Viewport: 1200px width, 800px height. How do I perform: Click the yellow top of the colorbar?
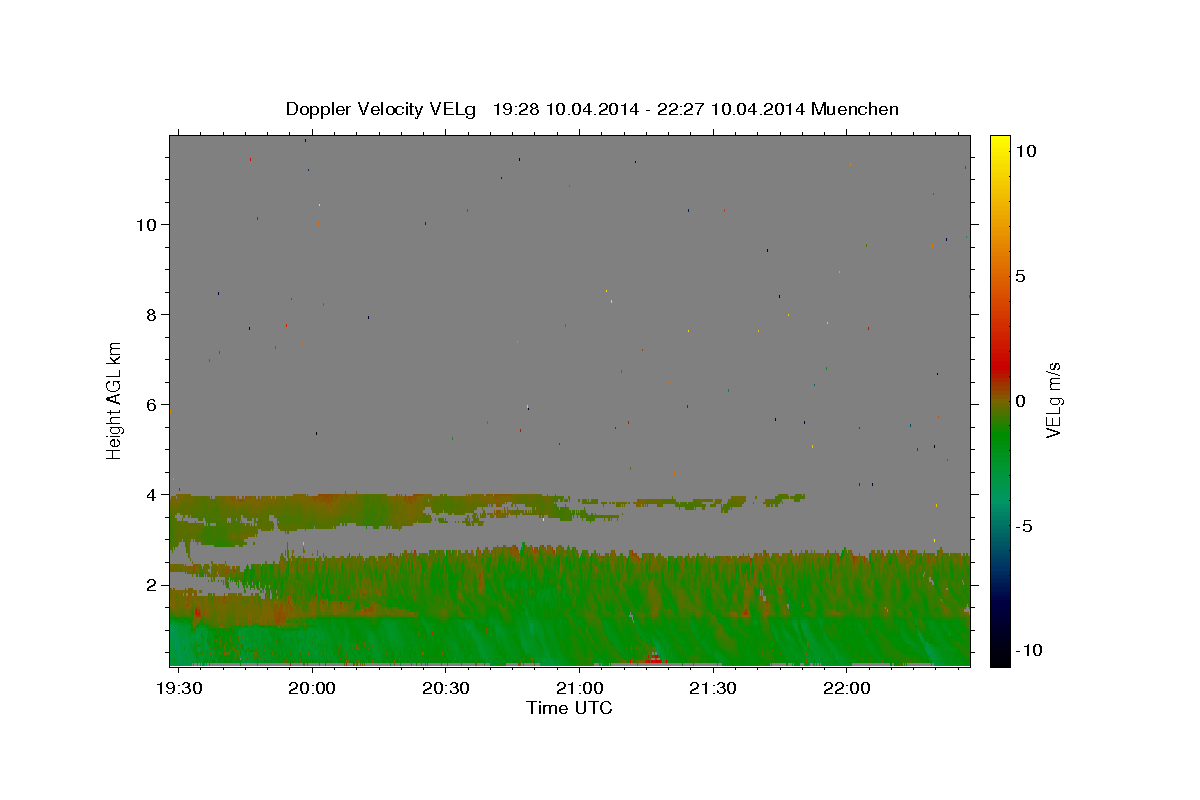pos(999,141)
